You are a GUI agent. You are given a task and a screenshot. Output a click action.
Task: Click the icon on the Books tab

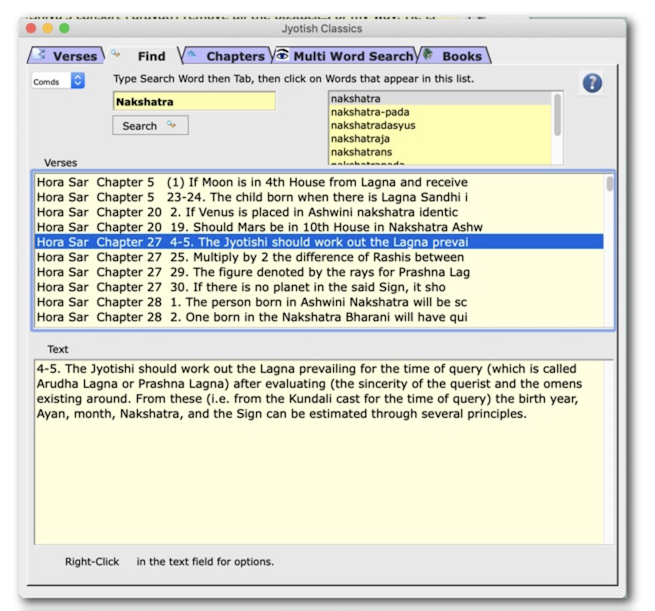coord(427,55)
